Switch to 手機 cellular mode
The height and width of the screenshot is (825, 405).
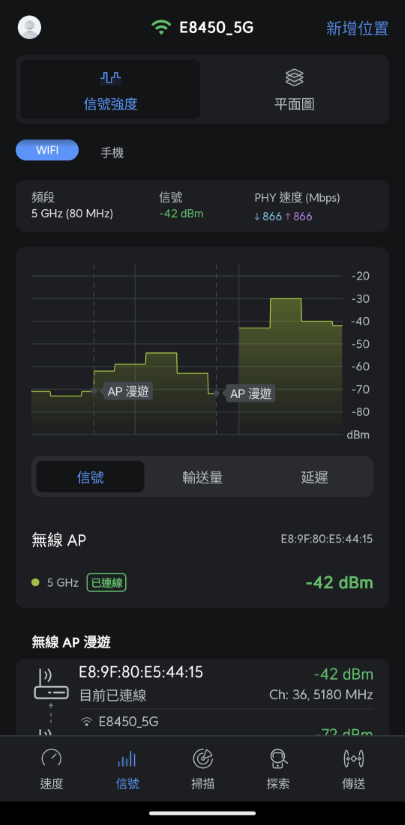[112, 153]
